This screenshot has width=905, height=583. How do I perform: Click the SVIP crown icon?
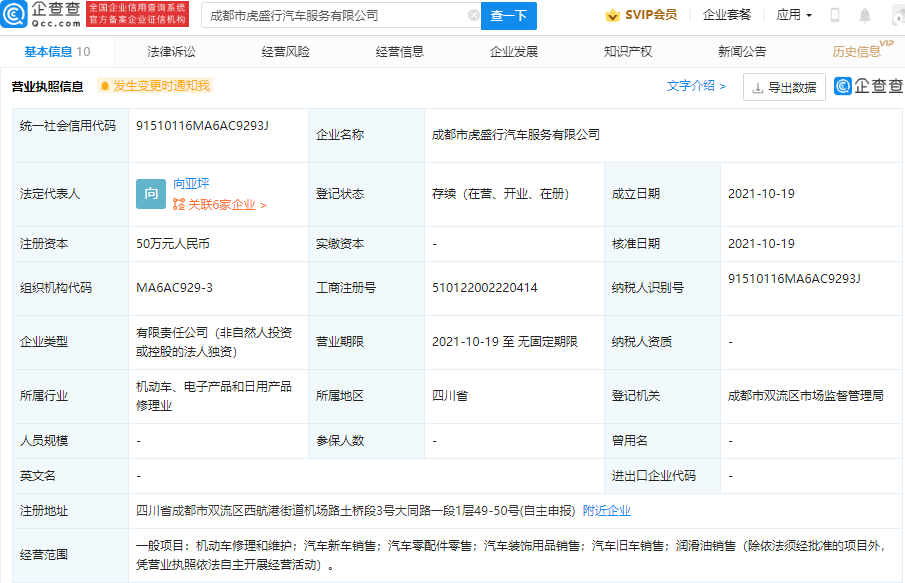[x=611, y=16]
